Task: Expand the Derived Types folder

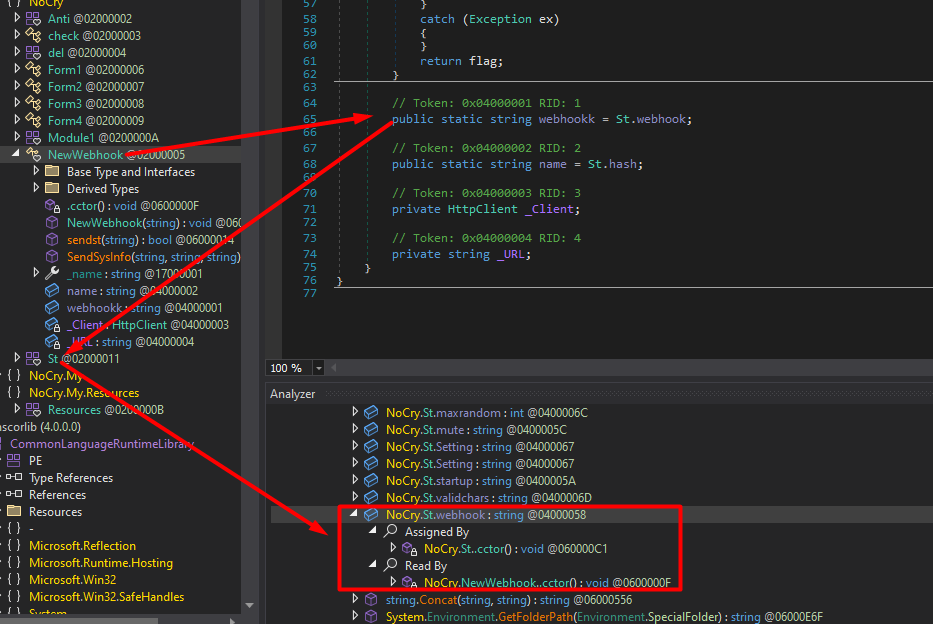Action: click(x=37, y=189)
